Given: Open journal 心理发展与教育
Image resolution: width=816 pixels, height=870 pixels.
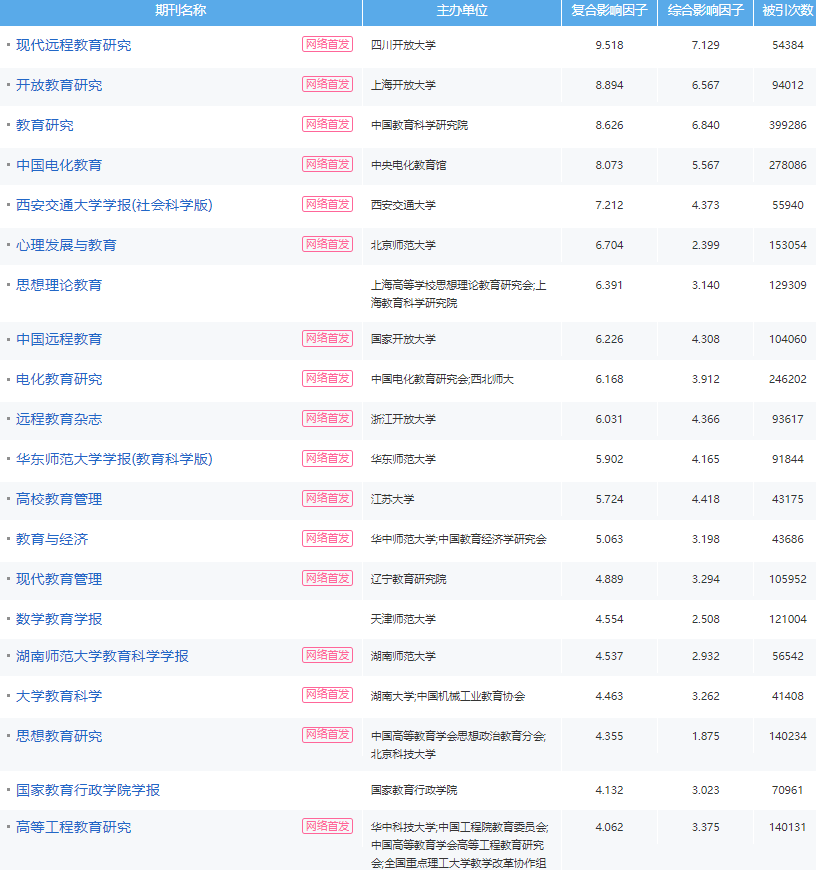Looking at the screenshot, I should click(67, 245).
